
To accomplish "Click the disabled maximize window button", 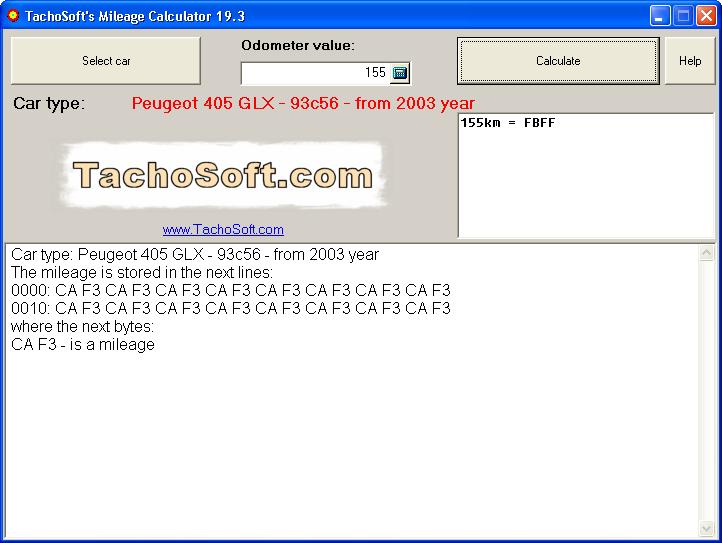I will coord(683,16).
